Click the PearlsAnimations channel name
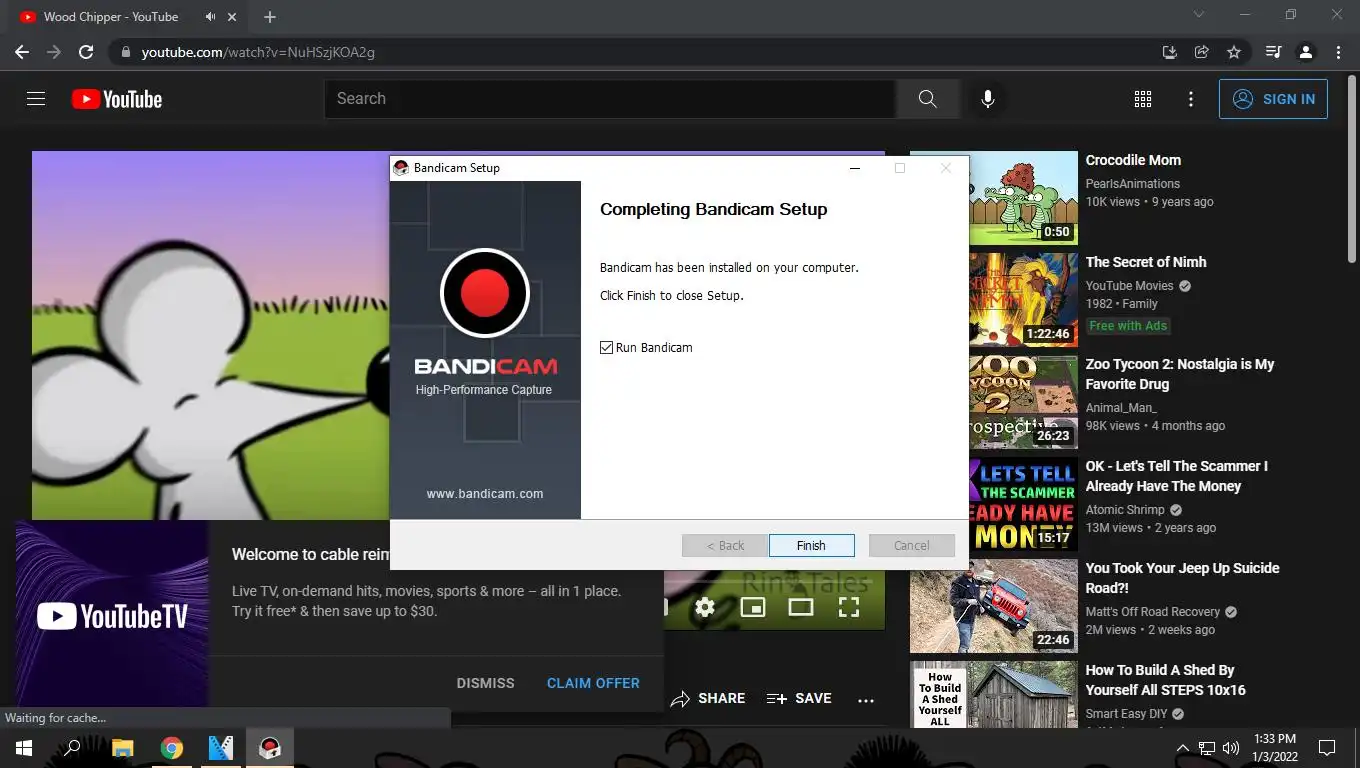This screenshot has width=1360, height=768. click(x=1133, y=184)
